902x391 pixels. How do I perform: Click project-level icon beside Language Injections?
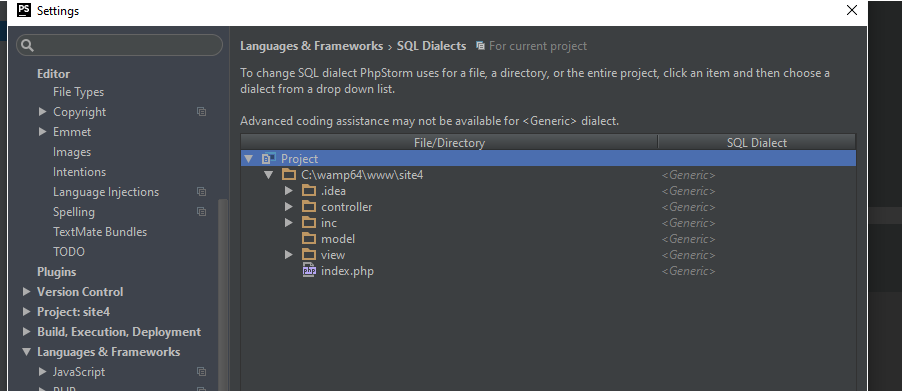pos(201,191)
